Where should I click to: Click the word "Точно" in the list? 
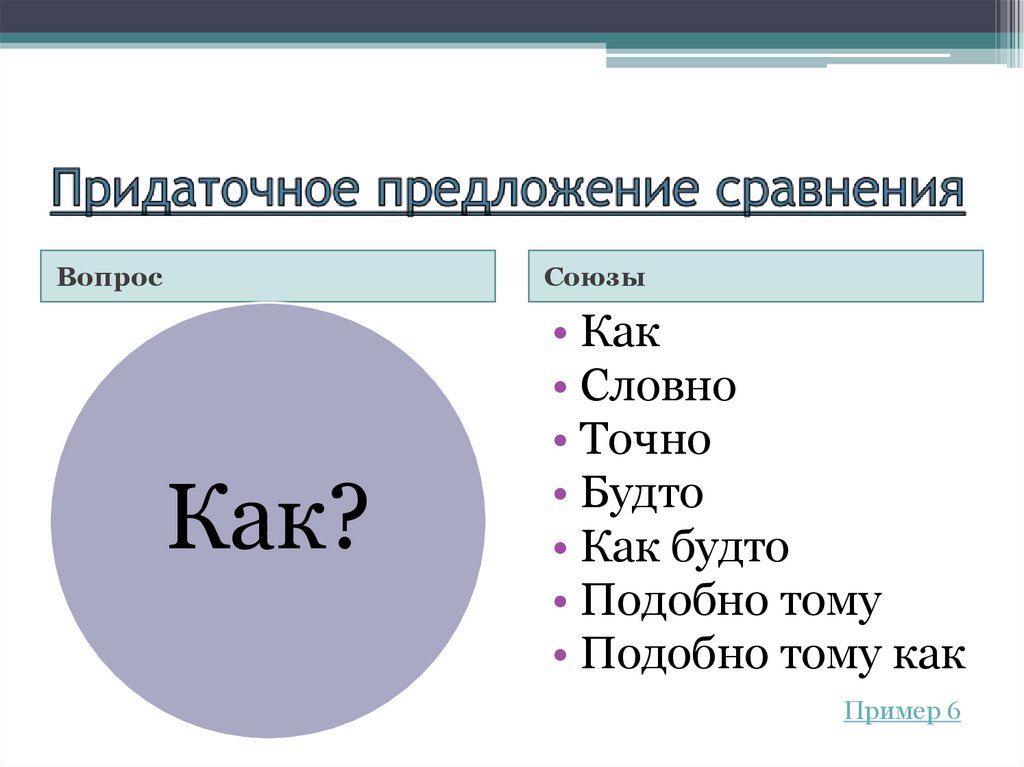coord(645,439)
